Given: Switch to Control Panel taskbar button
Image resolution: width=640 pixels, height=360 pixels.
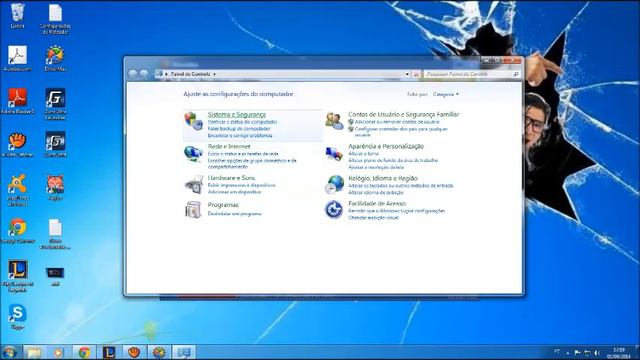Looking at the screenshot, I should [184, 352].
